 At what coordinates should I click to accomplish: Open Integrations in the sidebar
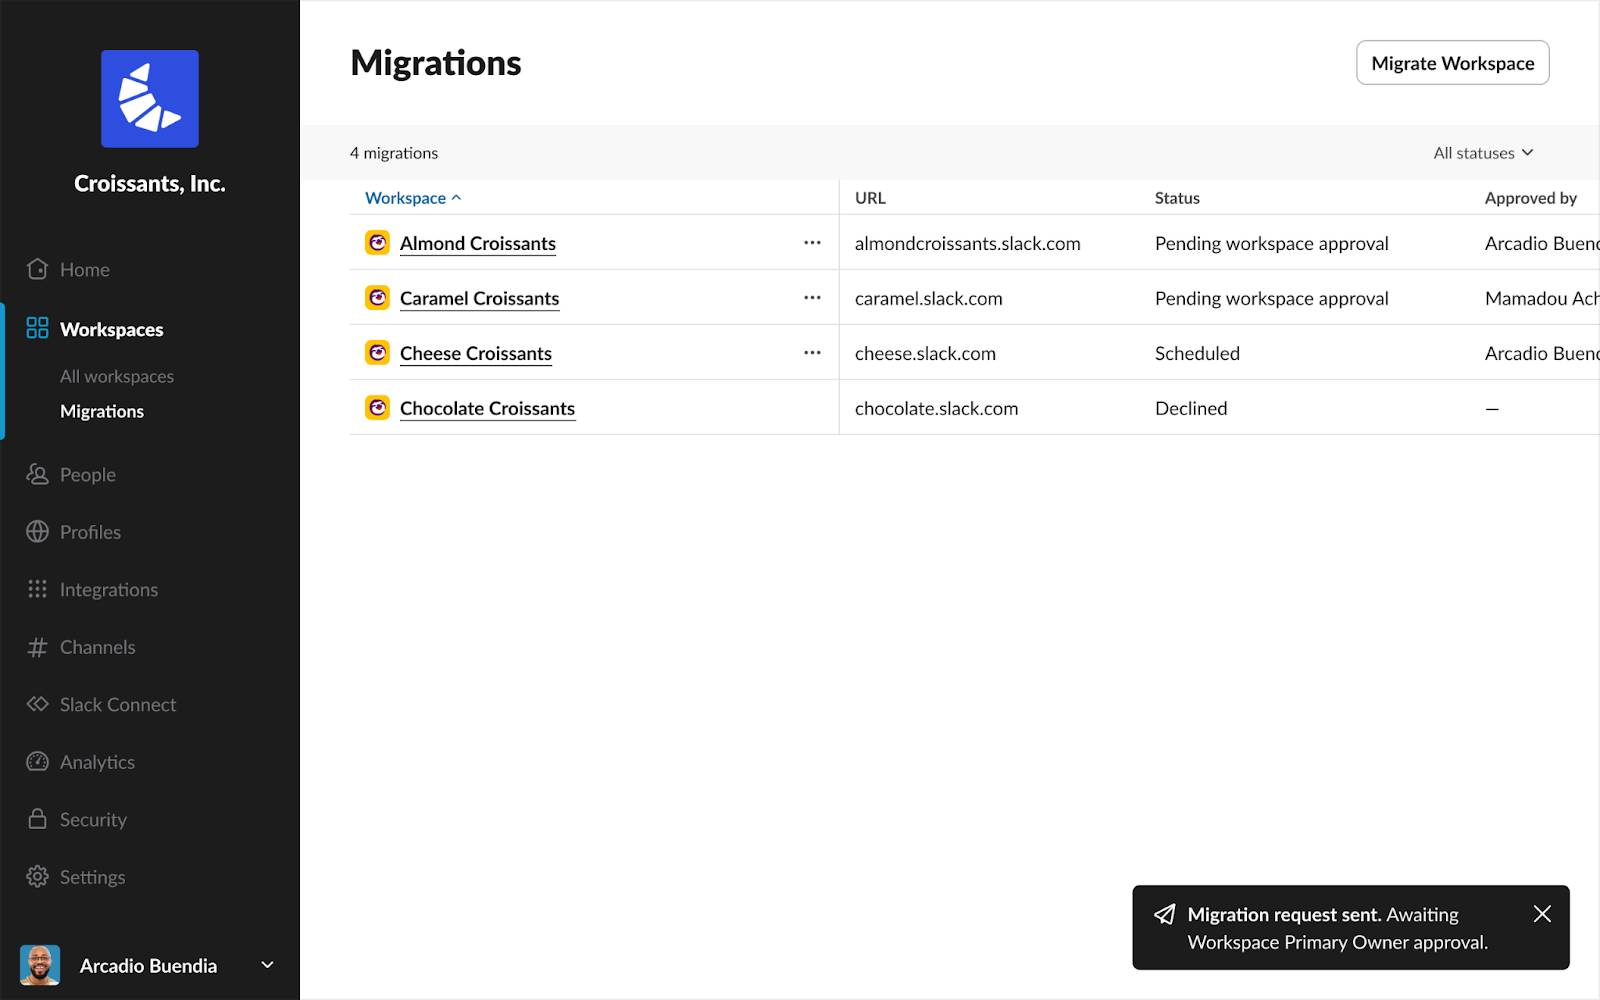tap(109, 590)
